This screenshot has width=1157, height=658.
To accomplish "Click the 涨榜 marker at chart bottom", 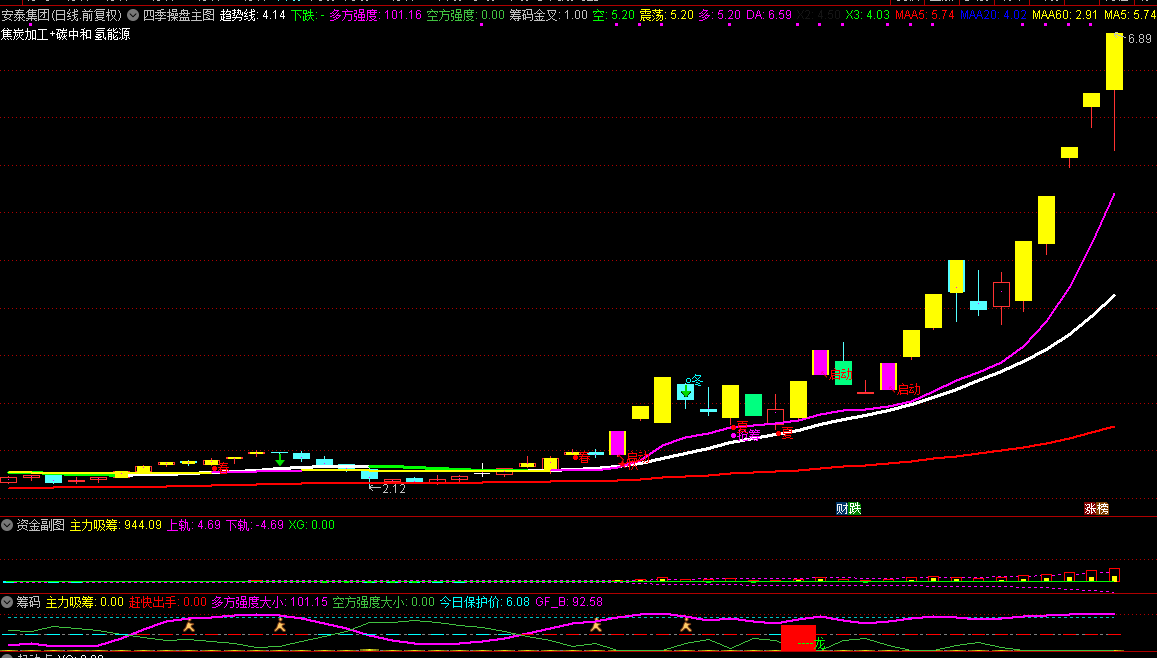I will [x=1096, y=508].
